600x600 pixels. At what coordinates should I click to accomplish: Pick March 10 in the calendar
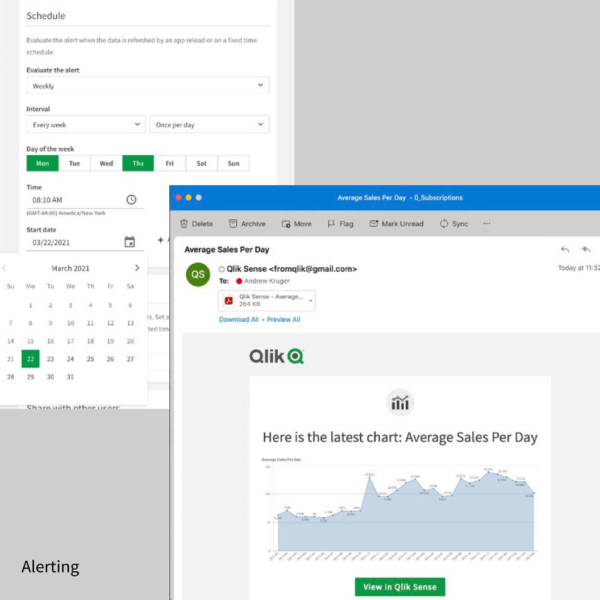[x=70, y=323]
